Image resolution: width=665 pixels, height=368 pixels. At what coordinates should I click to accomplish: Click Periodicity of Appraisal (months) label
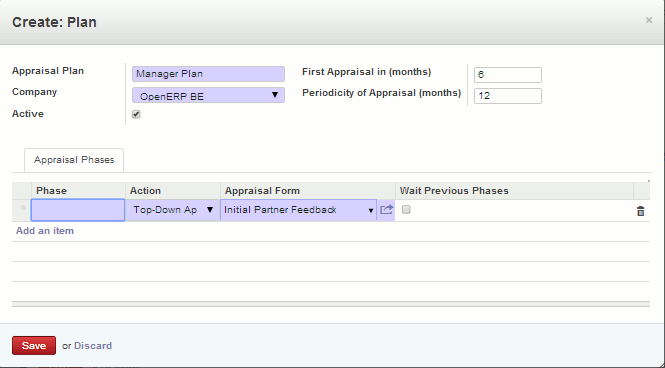click(x=381, y=93)
